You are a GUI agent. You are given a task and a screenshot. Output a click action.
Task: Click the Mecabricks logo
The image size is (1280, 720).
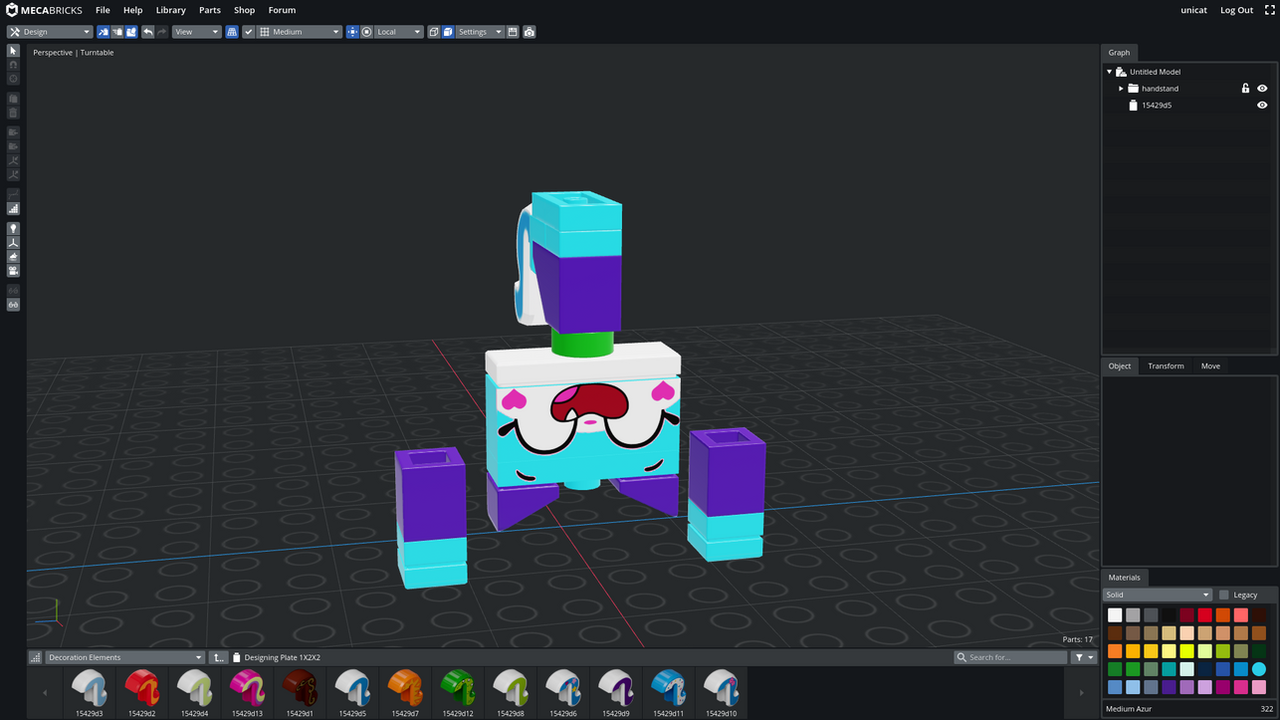(x=44, y=10)
